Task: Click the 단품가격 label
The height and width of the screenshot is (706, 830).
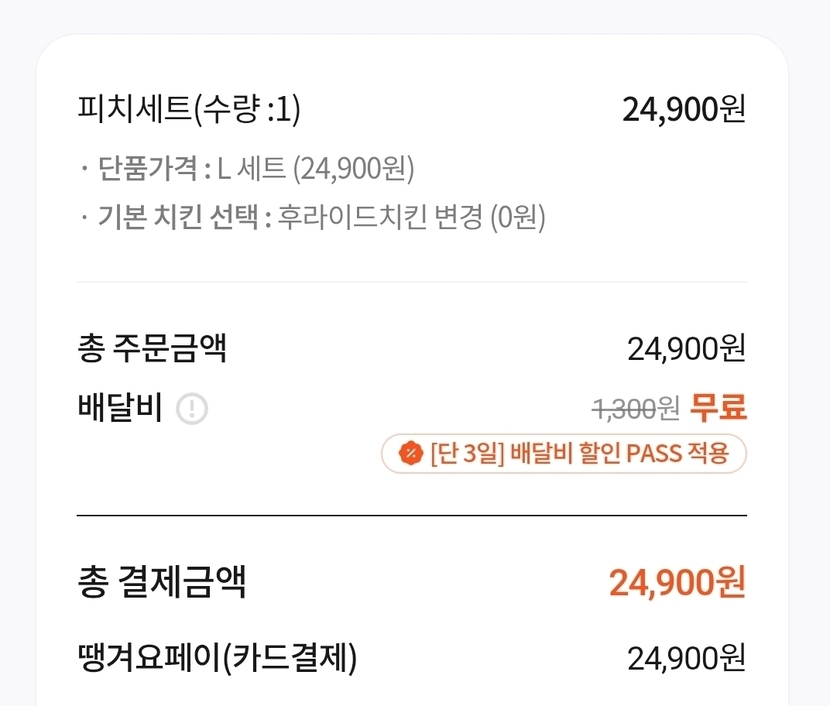Action: point(149,168)
